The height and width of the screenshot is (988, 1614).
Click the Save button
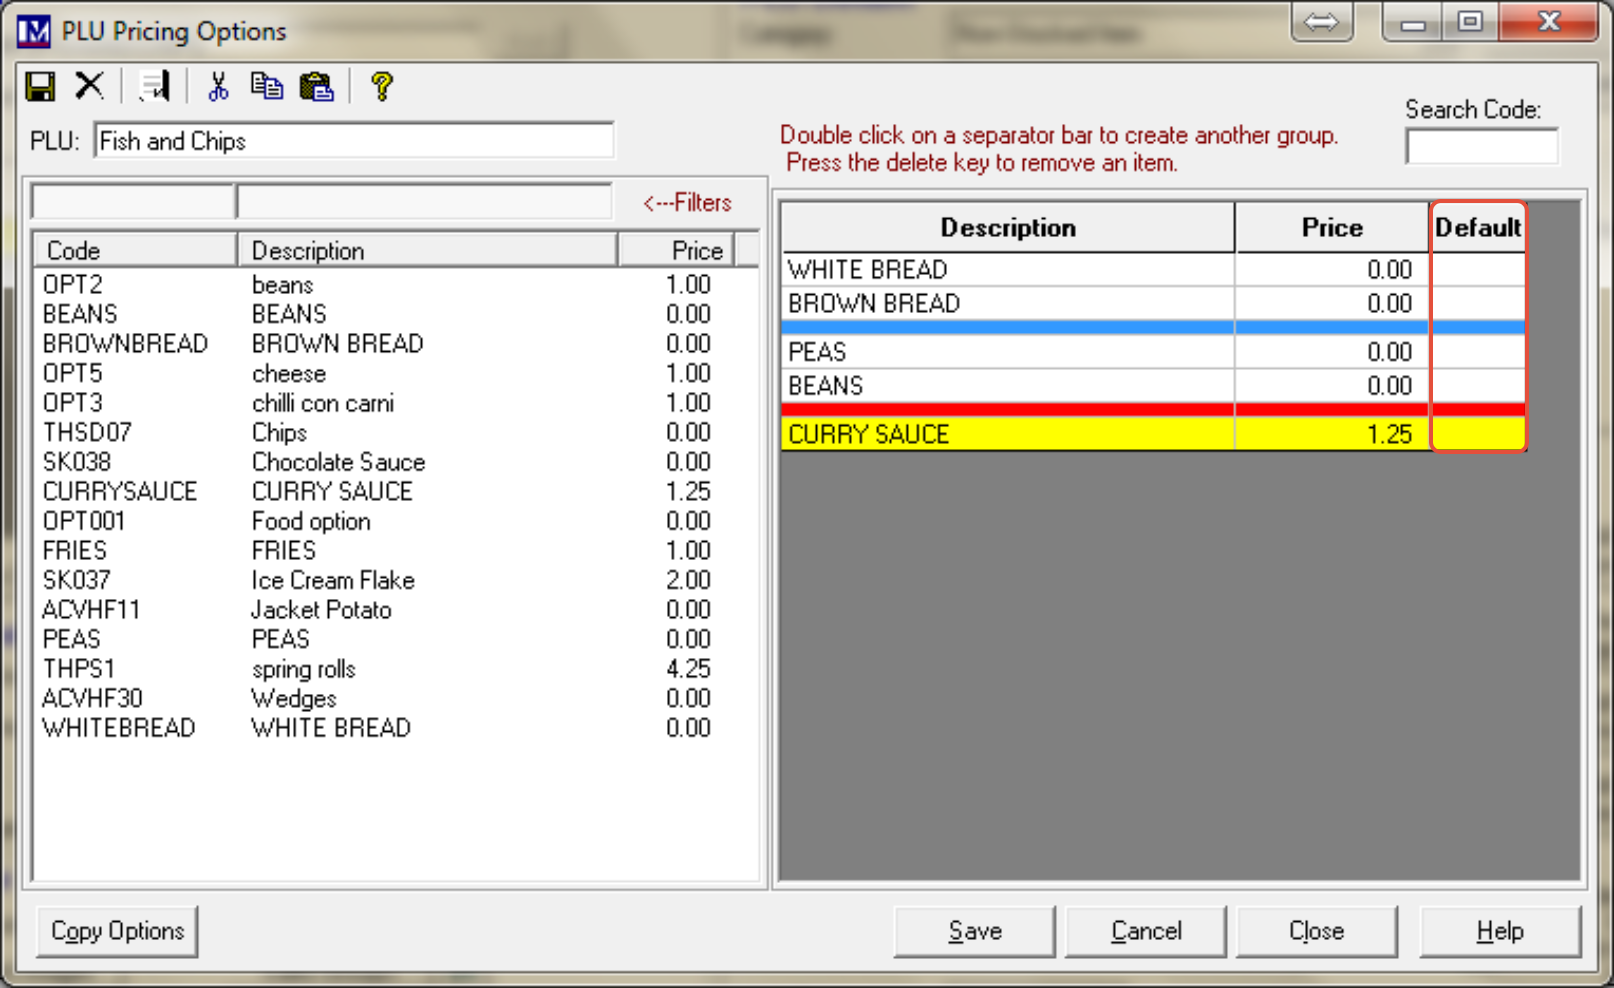click(x=975, y=931)
